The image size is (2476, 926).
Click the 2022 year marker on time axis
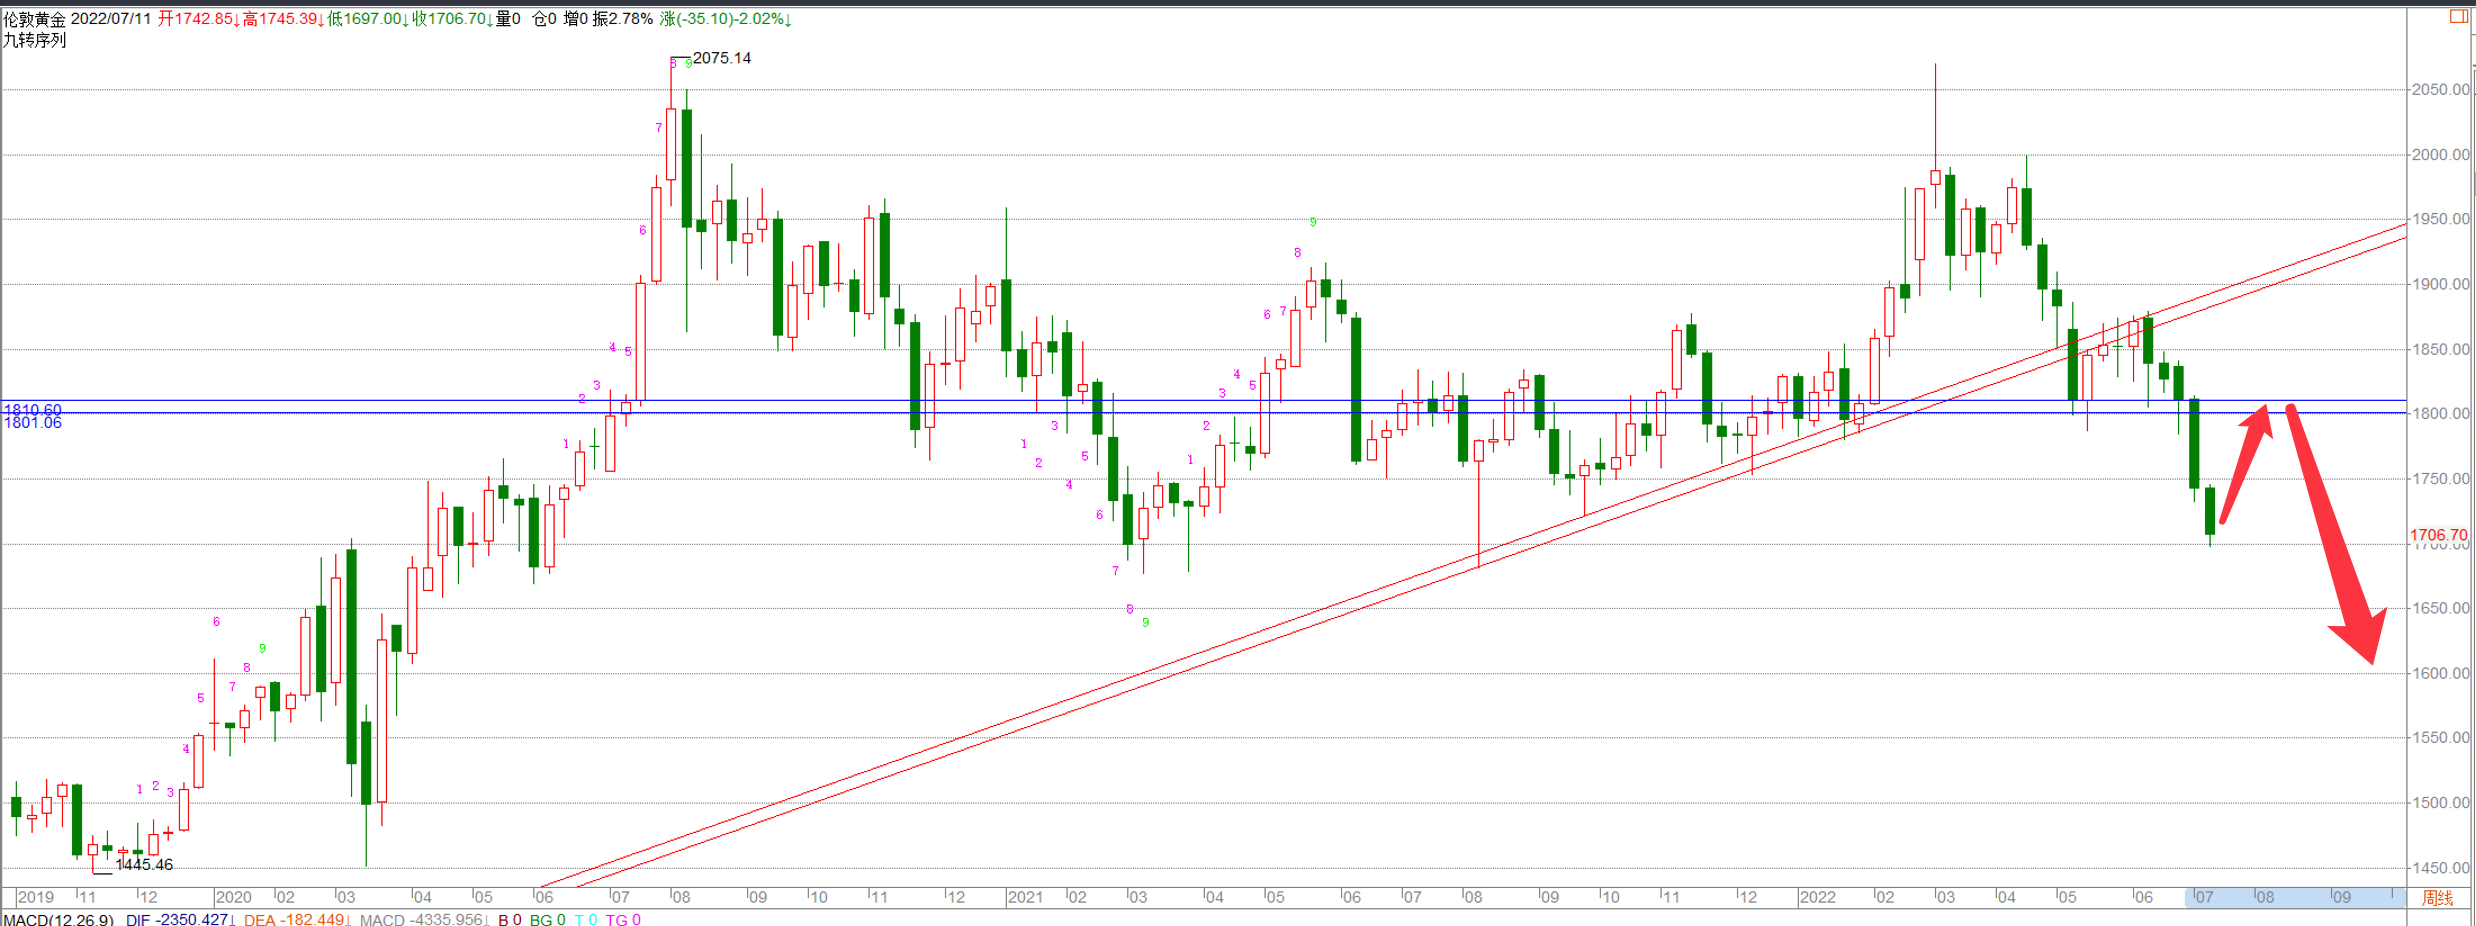click(1818, 897)
